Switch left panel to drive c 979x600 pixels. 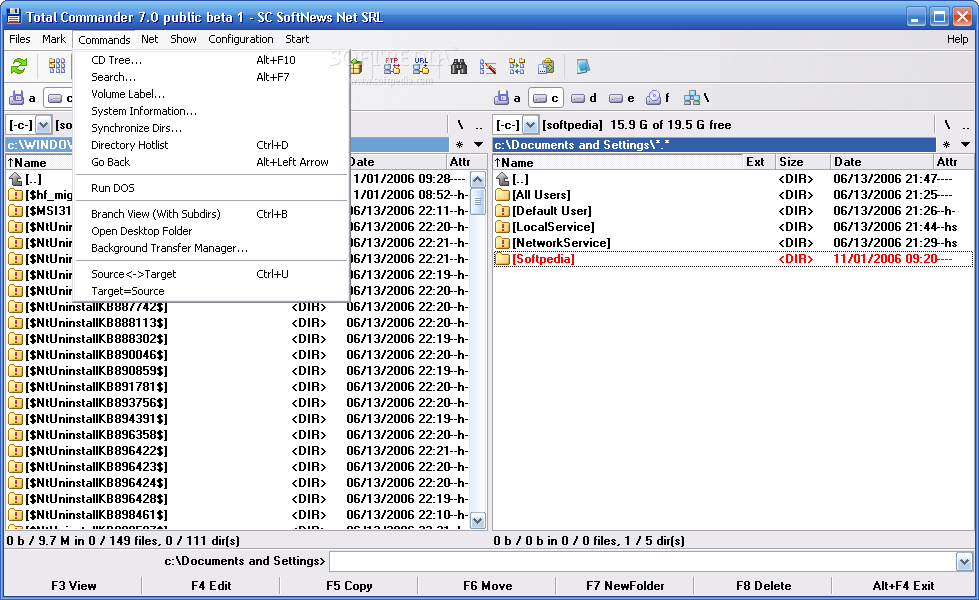[62, 98]
